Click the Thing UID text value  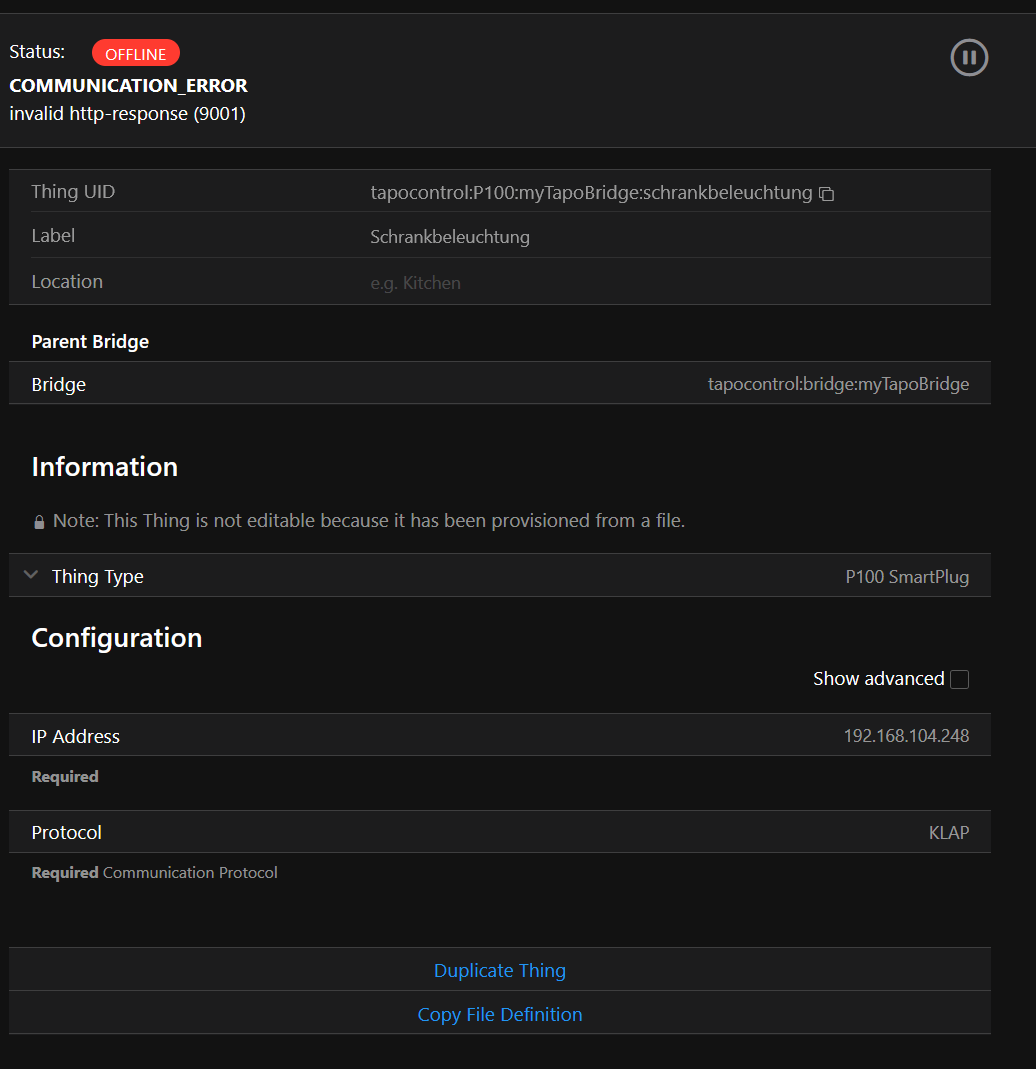click(591, 193)
